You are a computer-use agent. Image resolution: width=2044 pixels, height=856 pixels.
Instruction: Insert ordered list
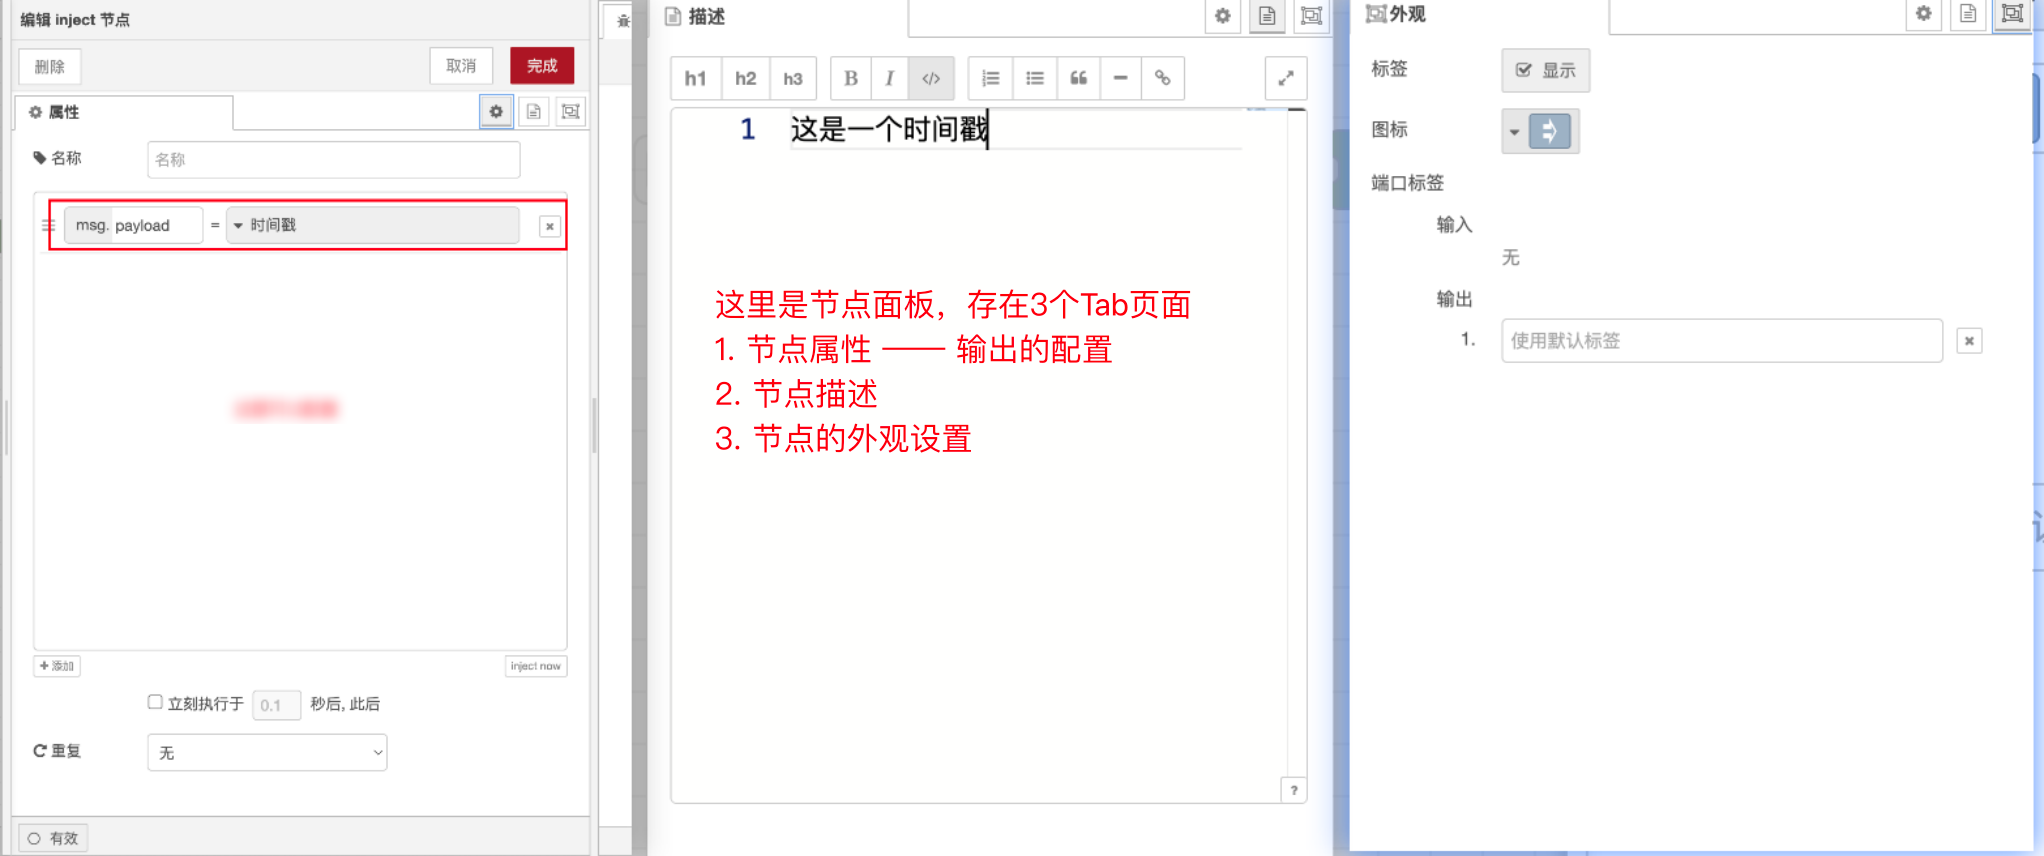coord(991,79)
